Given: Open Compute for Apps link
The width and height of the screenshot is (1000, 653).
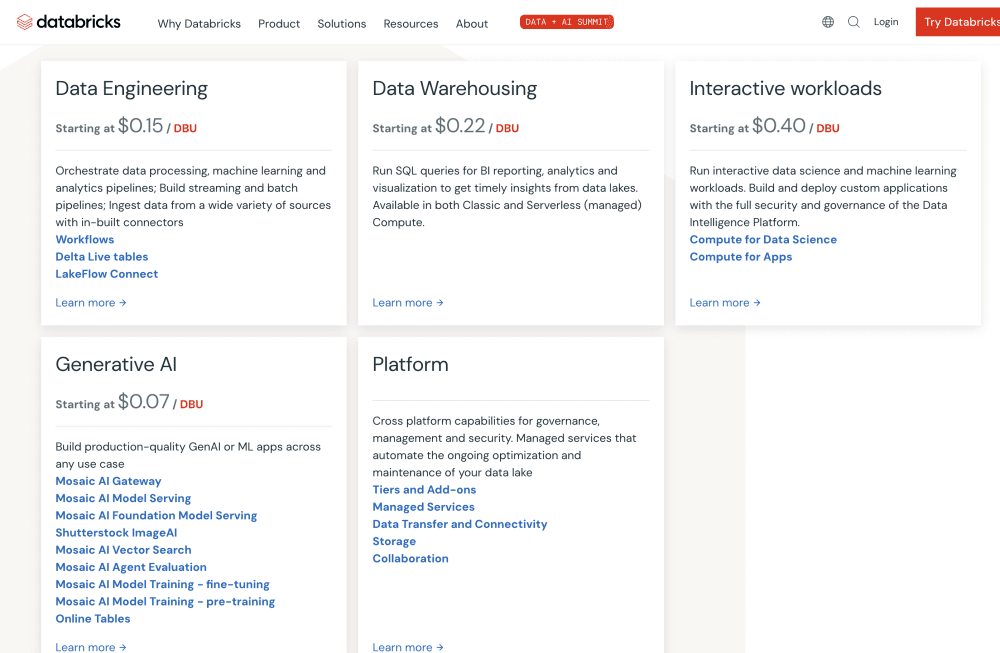Looking at the screenshot, I should (740, 256).
